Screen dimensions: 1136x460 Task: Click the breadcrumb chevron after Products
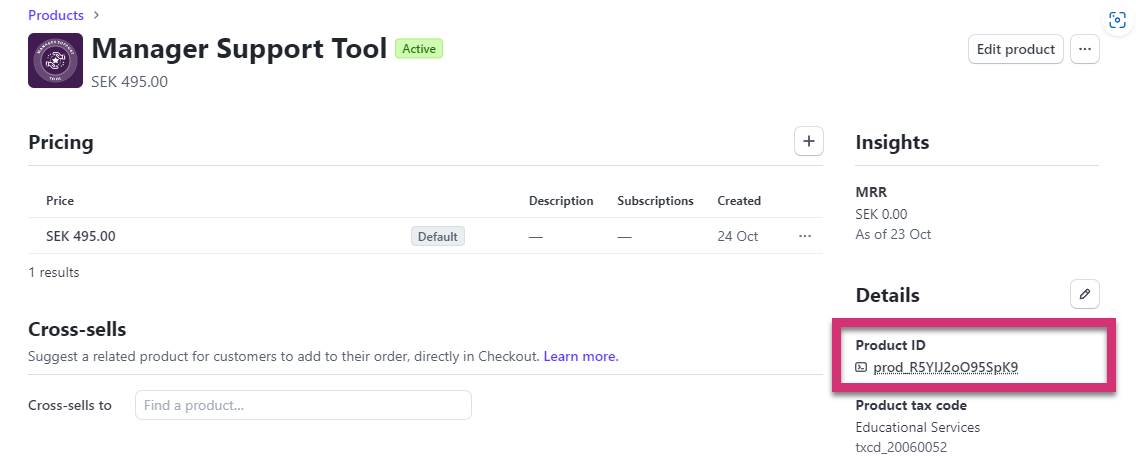point(96,15)
